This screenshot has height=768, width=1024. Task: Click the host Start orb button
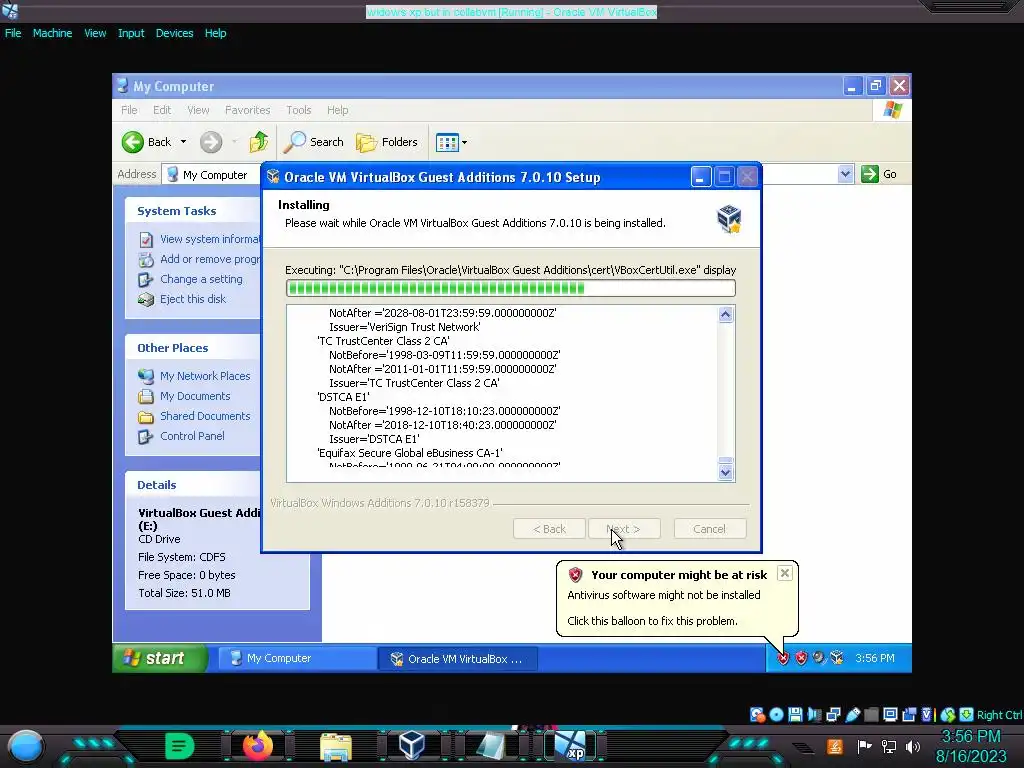click(x=26, y=746)
